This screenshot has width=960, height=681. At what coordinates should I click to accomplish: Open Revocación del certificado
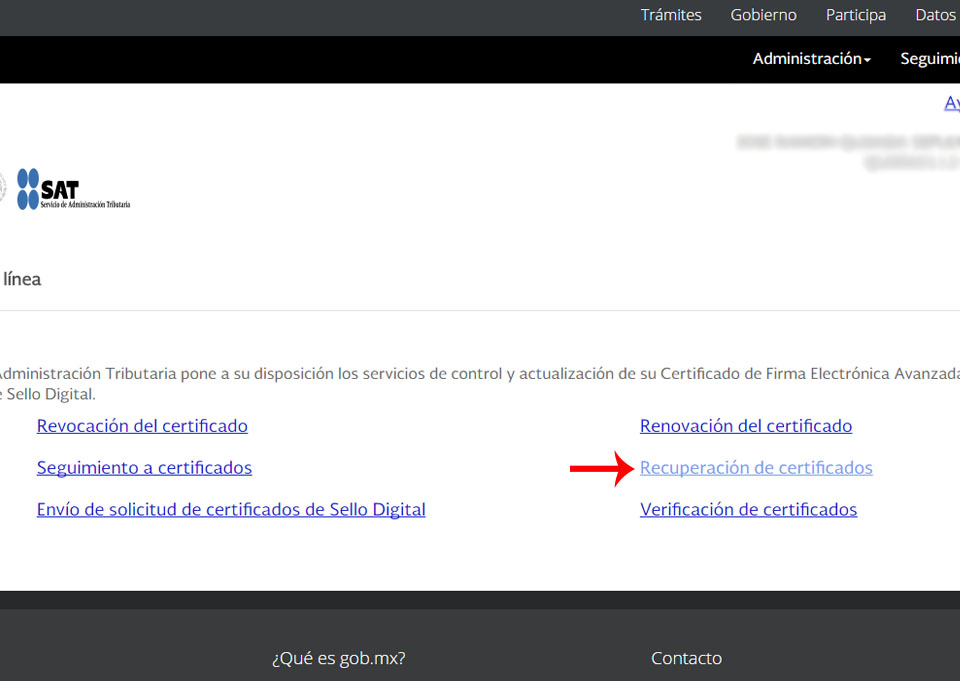(x=142, y=425)
